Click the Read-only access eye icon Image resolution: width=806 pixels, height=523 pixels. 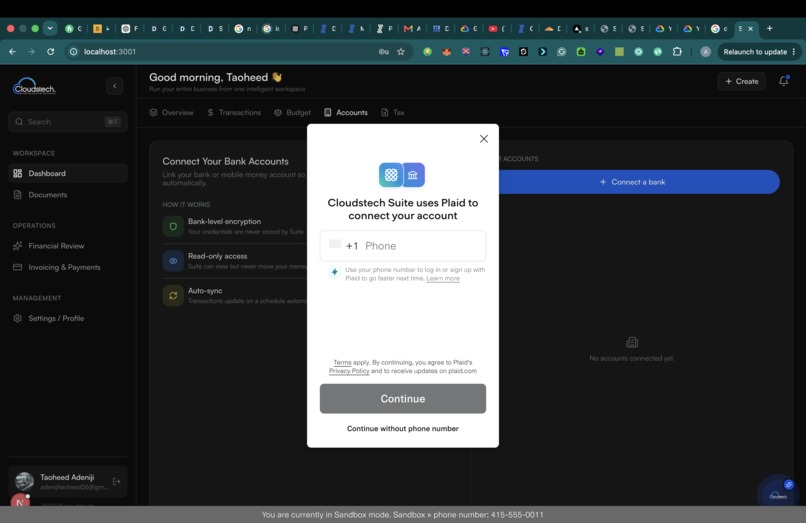click(x=173, y=261)
